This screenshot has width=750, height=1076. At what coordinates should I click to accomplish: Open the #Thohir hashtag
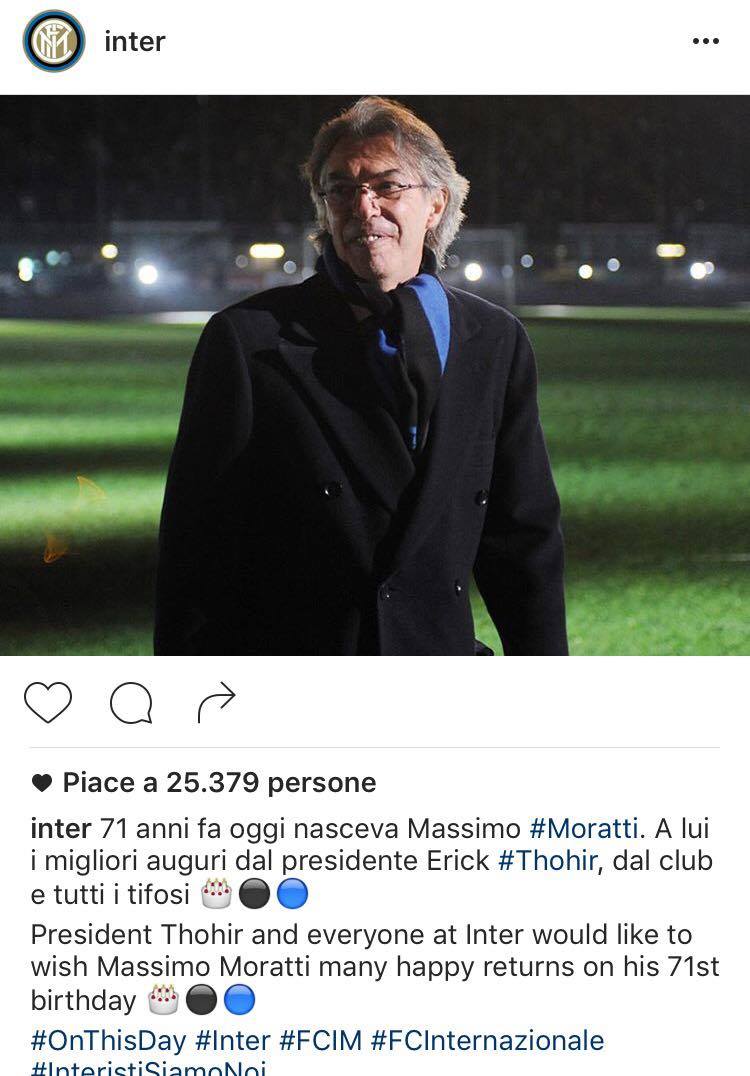point(548,861)
